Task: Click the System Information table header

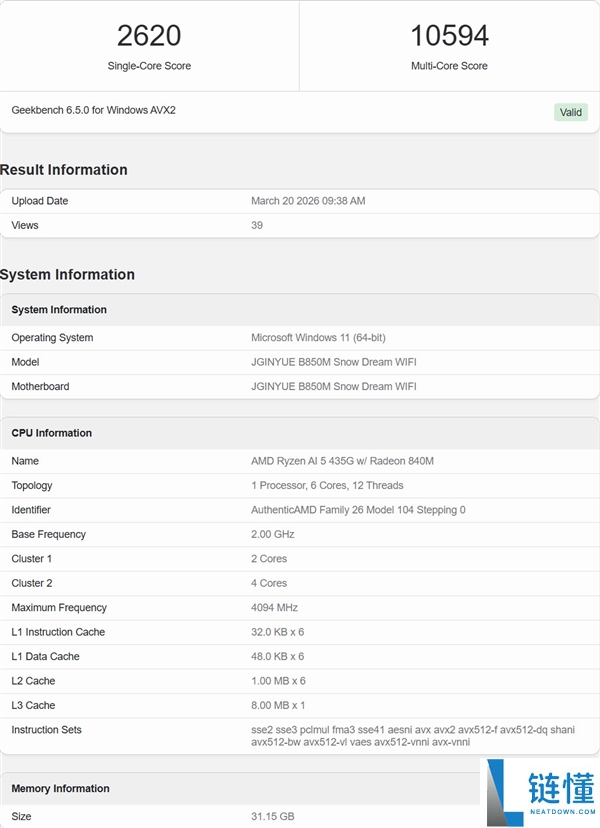Action: (x=59, y=309)
